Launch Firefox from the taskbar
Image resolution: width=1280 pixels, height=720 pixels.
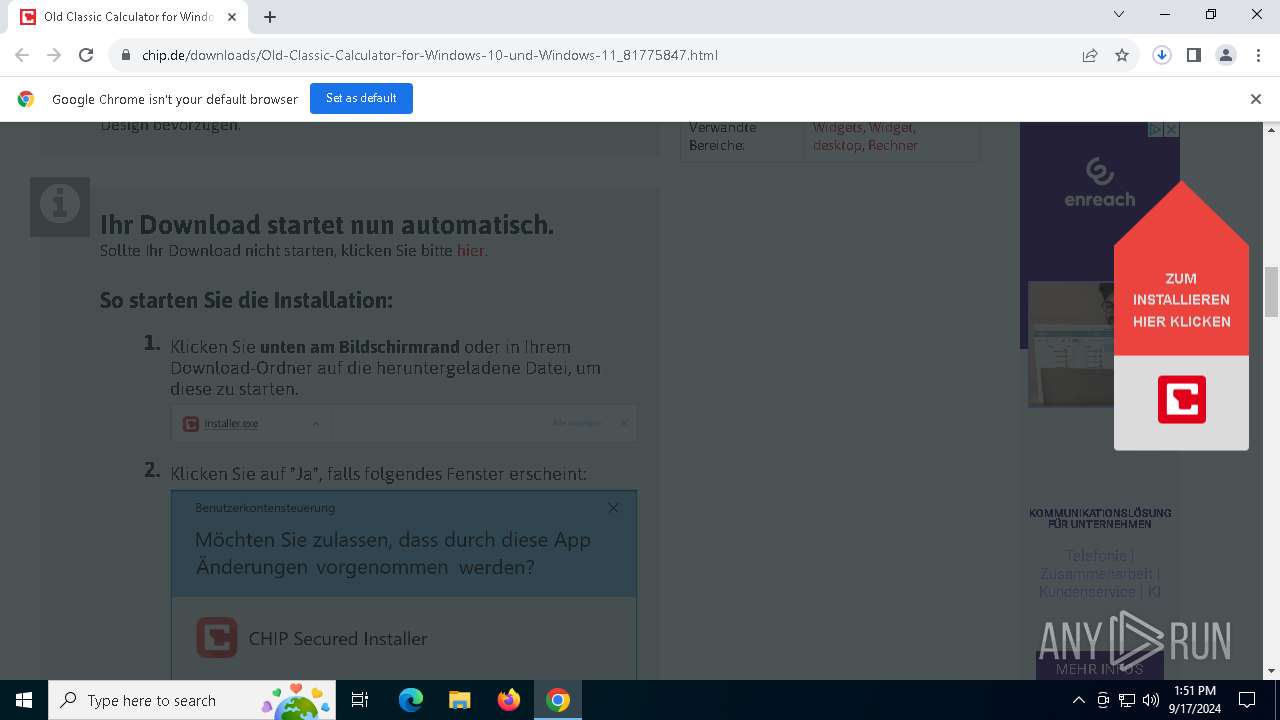509,700
